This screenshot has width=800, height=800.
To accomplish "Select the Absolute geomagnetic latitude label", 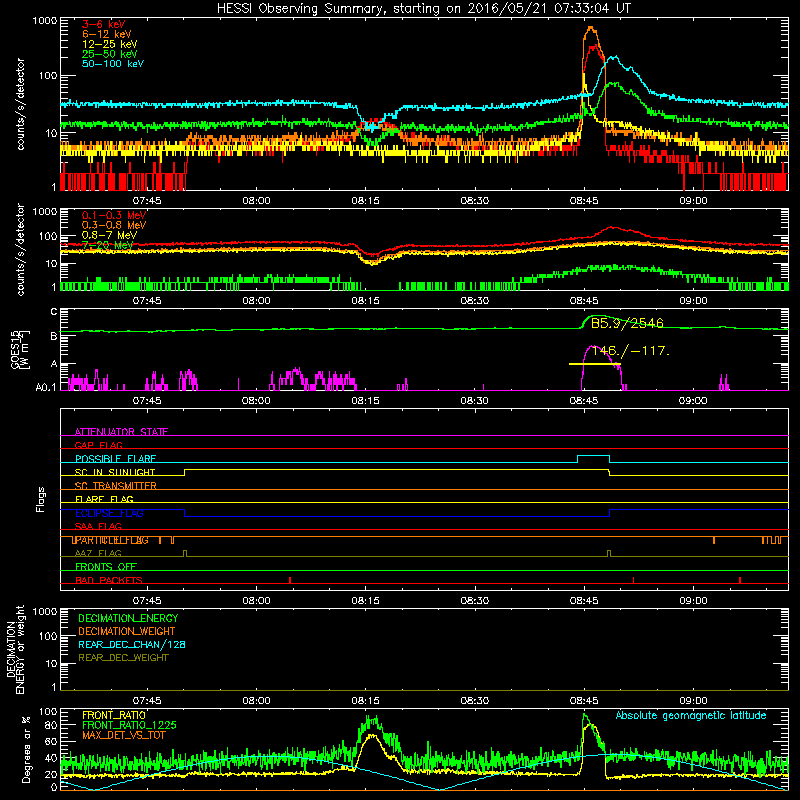I will (x=691, y=716).
